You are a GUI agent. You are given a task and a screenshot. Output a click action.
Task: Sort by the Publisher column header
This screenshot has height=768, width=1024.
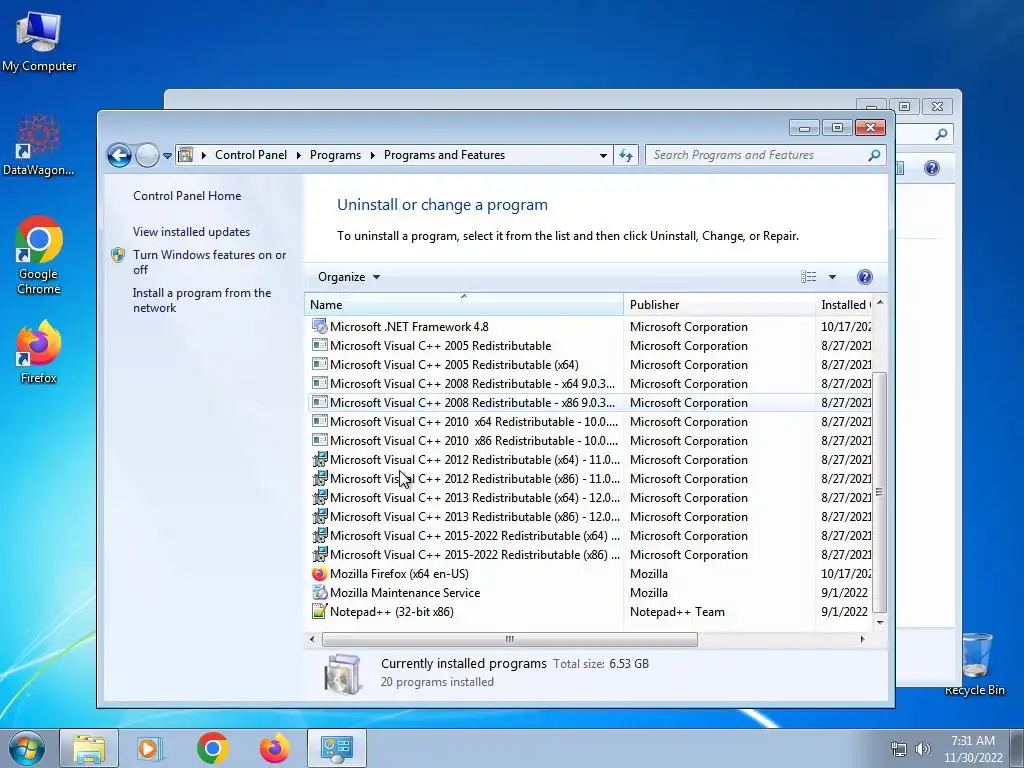click(x=719, y=305)
